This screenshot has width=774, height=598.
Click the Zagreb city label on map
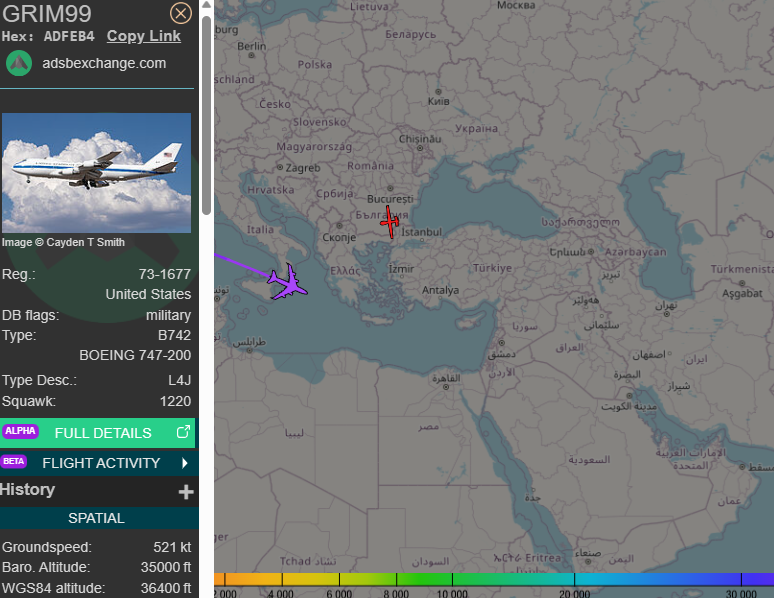(303, 168)
